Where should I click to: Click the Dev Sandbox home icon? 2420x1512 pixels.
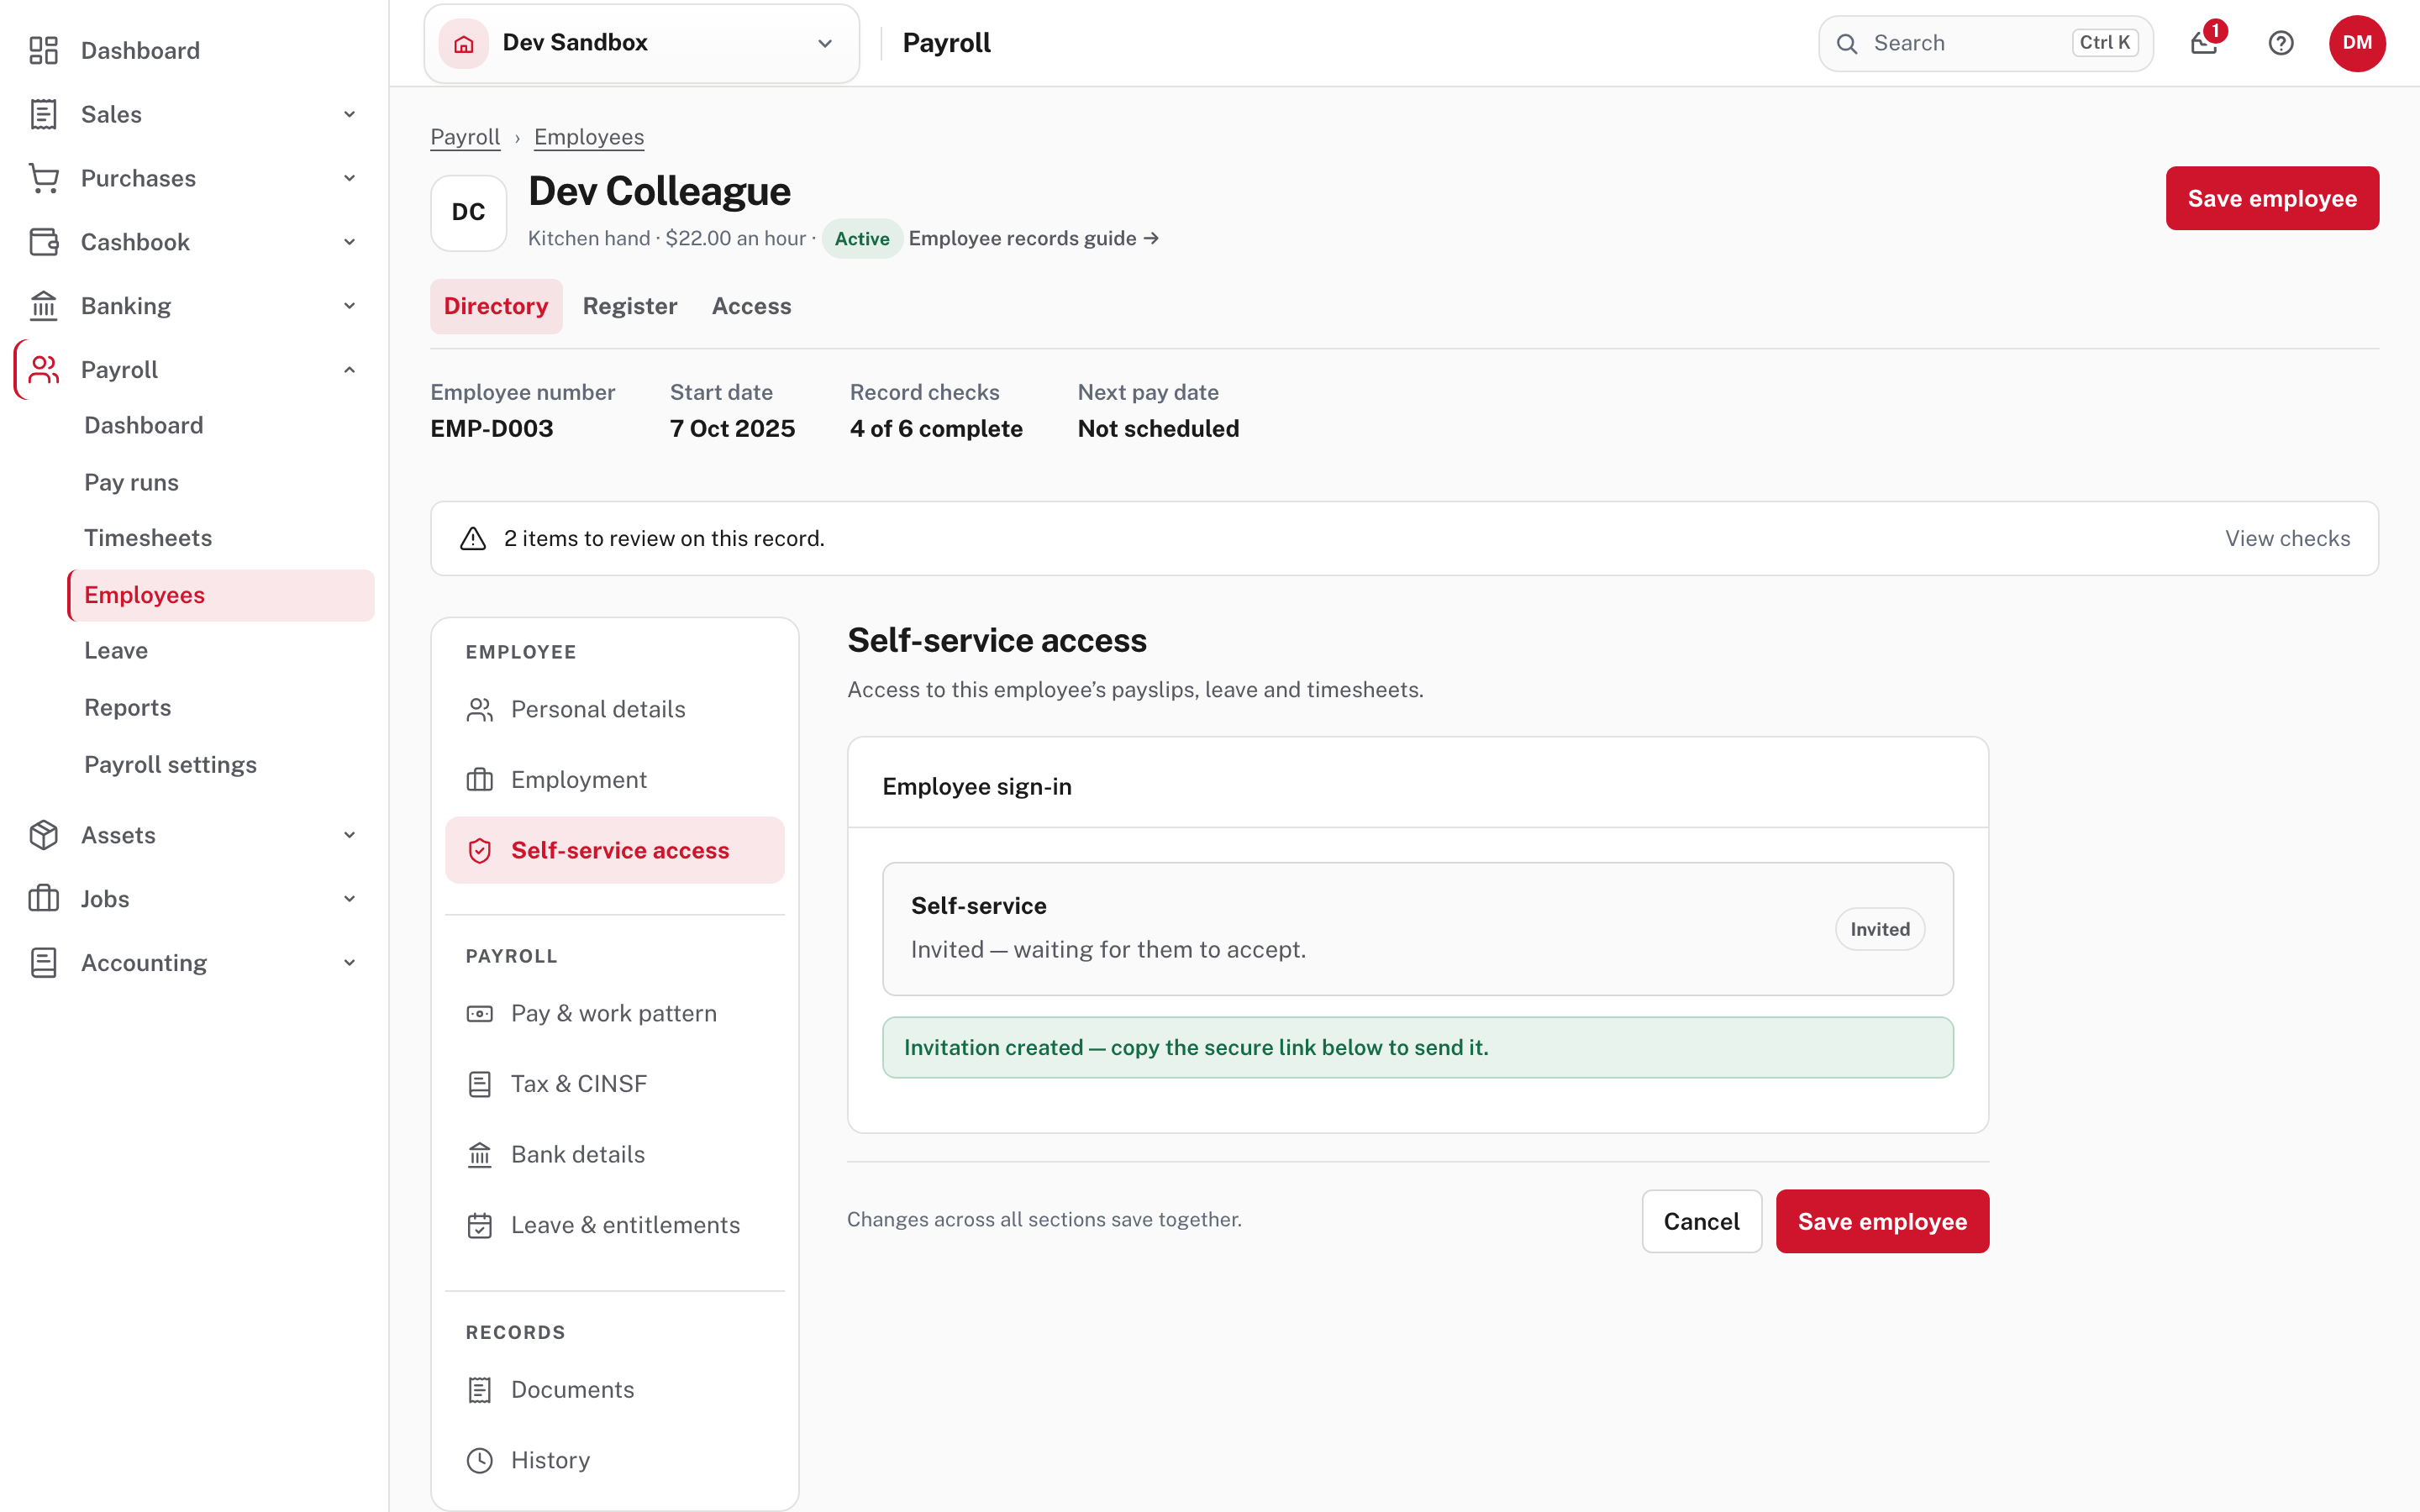(x=463, y=43)
